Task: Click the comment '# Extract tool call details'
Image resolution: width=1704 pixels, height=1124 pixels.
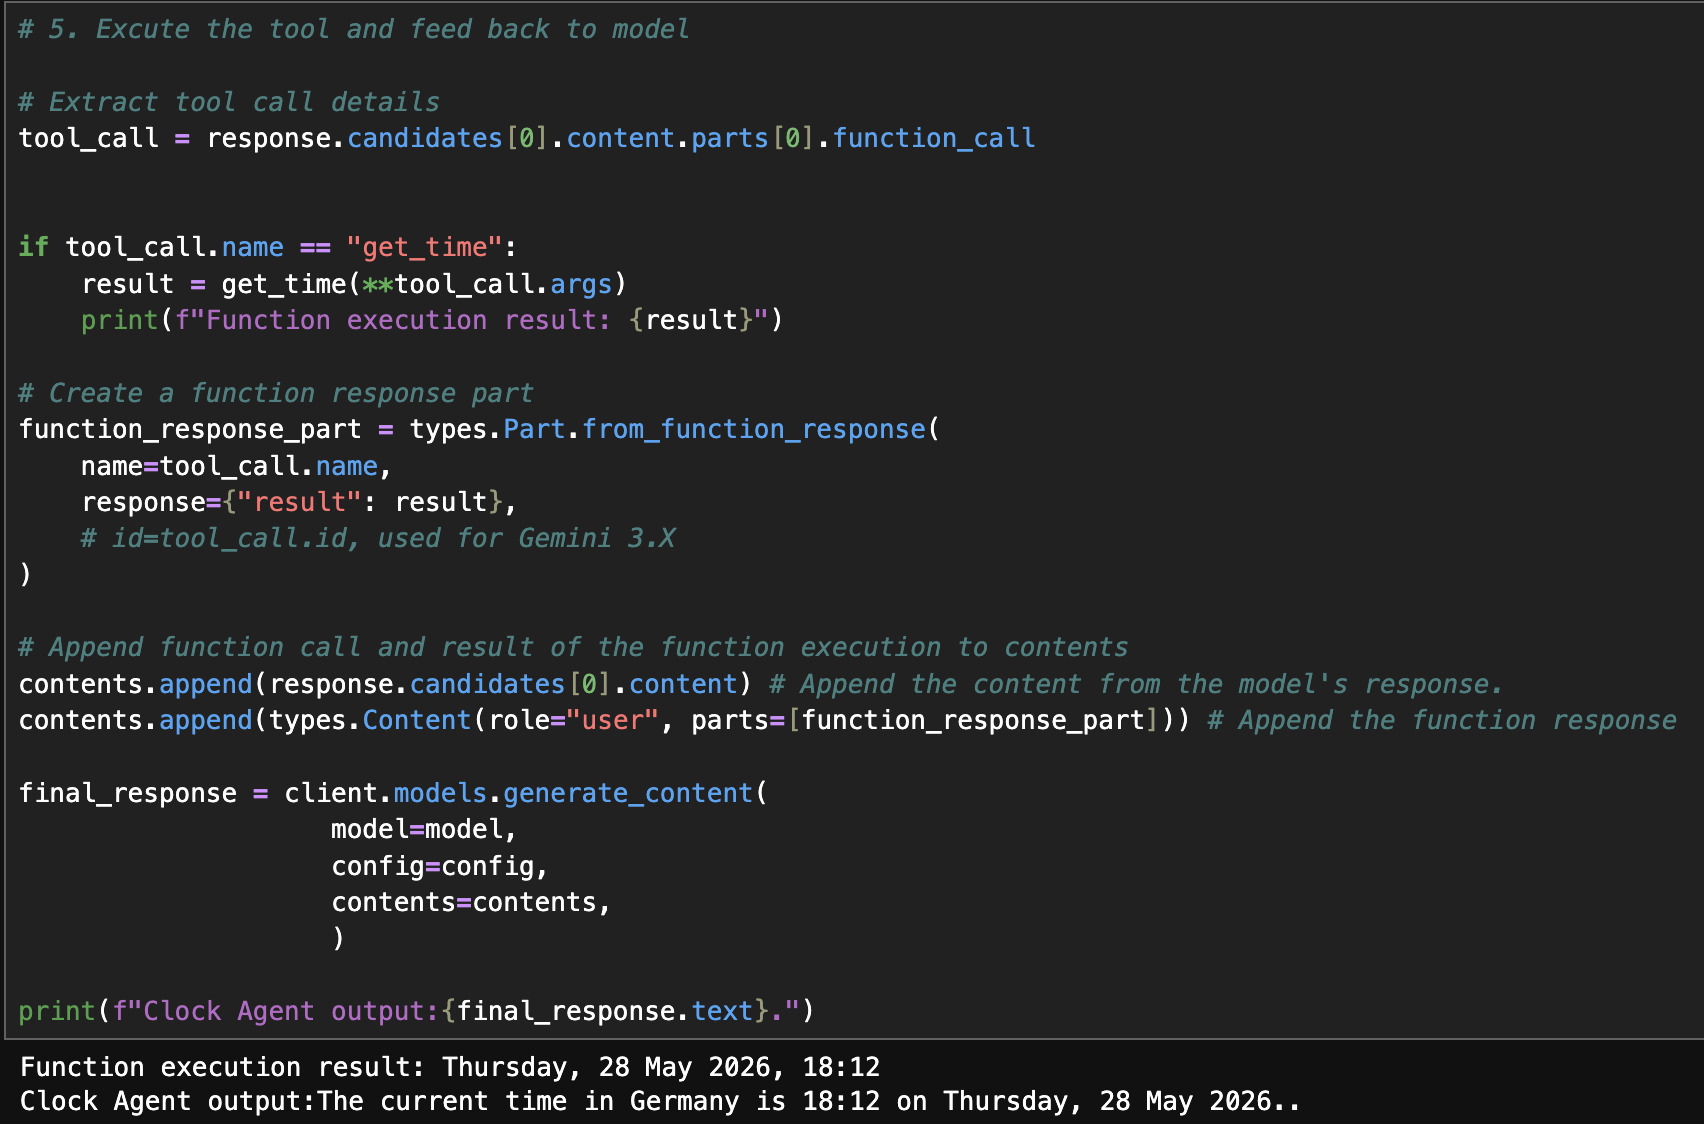Action: pos(229,102)
